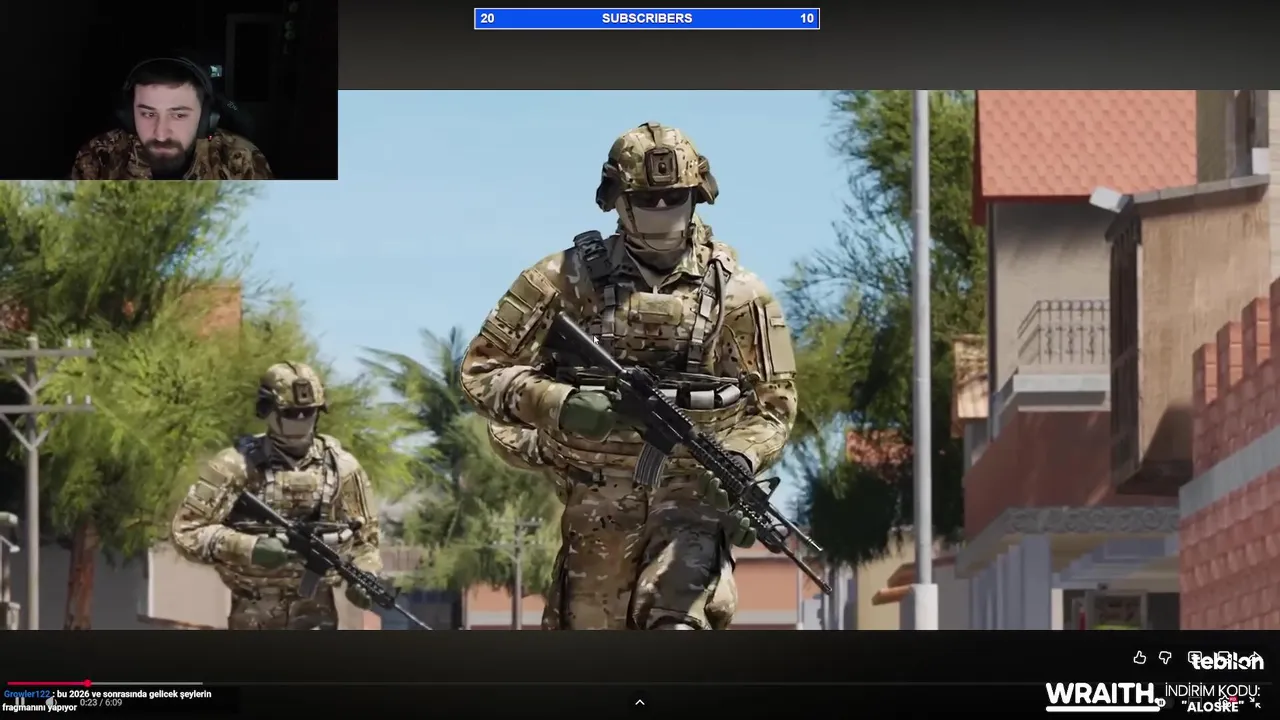Mute audio with the speaker icon
This screenshot has width=1280, height=720.
coord(50,702)
